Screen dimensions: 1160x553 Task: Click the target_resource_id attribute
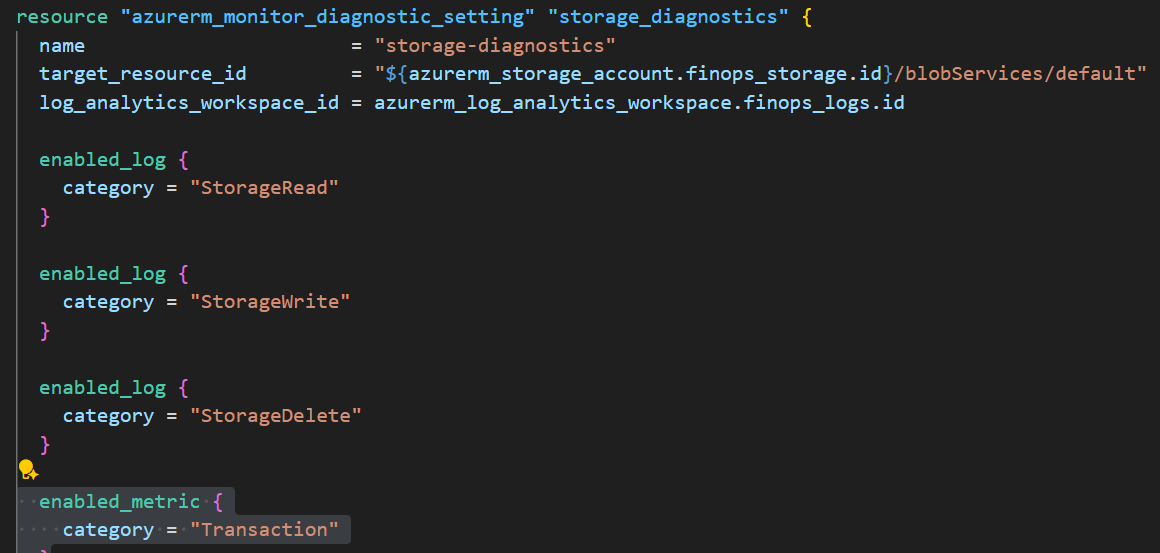pos(143,74)
